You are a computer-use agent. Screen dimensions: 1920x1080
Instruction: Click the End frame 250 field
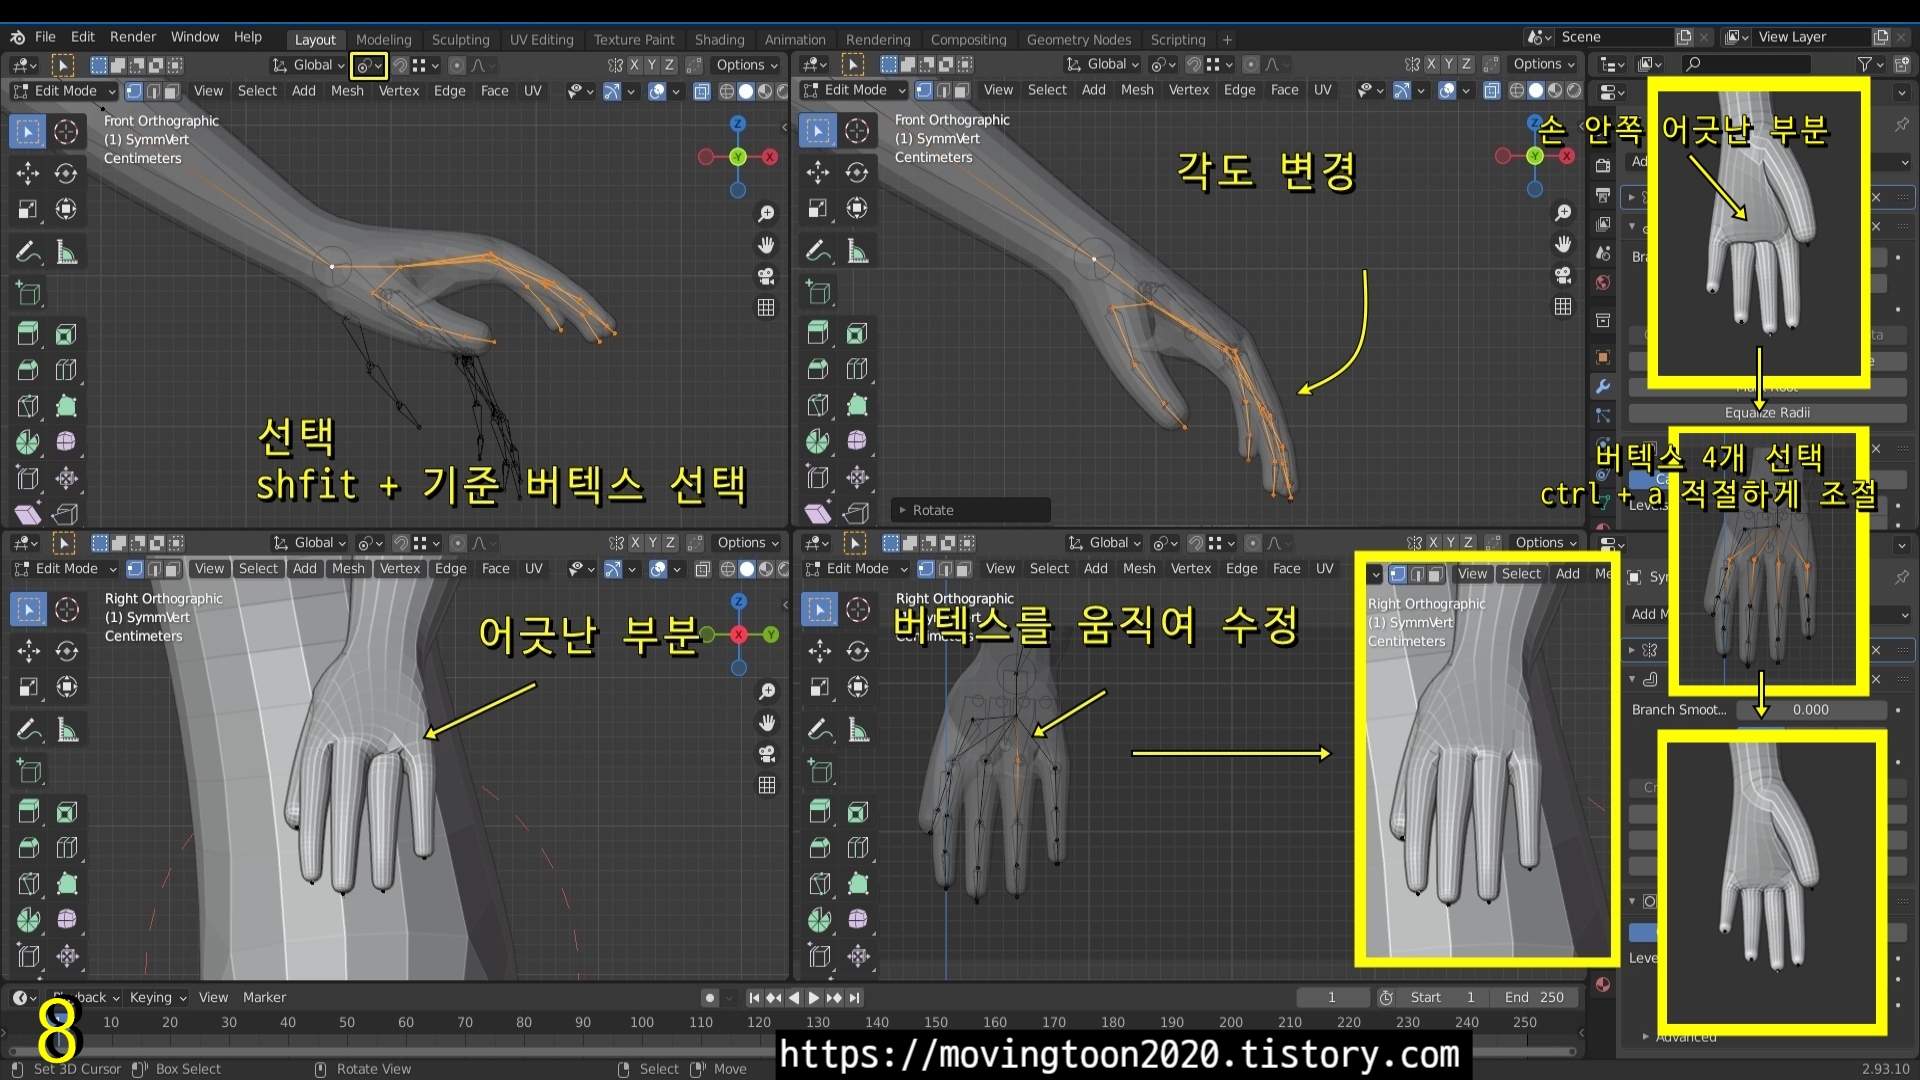pyautogui.click(x=1534, y=998)
